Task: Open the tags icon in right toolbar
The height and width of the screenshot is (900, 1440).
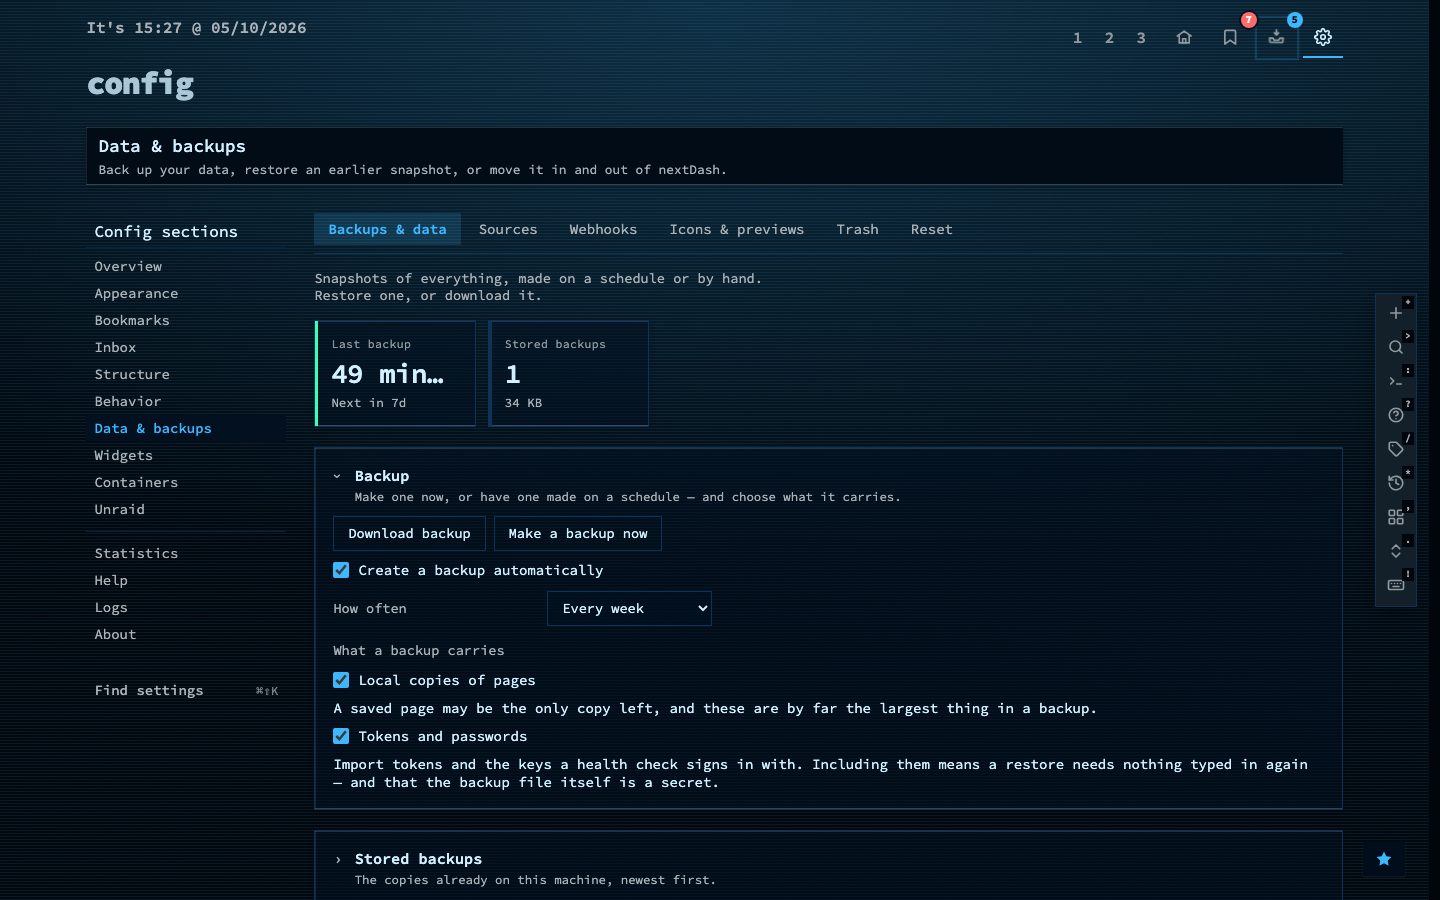Action: tap(1396, 449)
